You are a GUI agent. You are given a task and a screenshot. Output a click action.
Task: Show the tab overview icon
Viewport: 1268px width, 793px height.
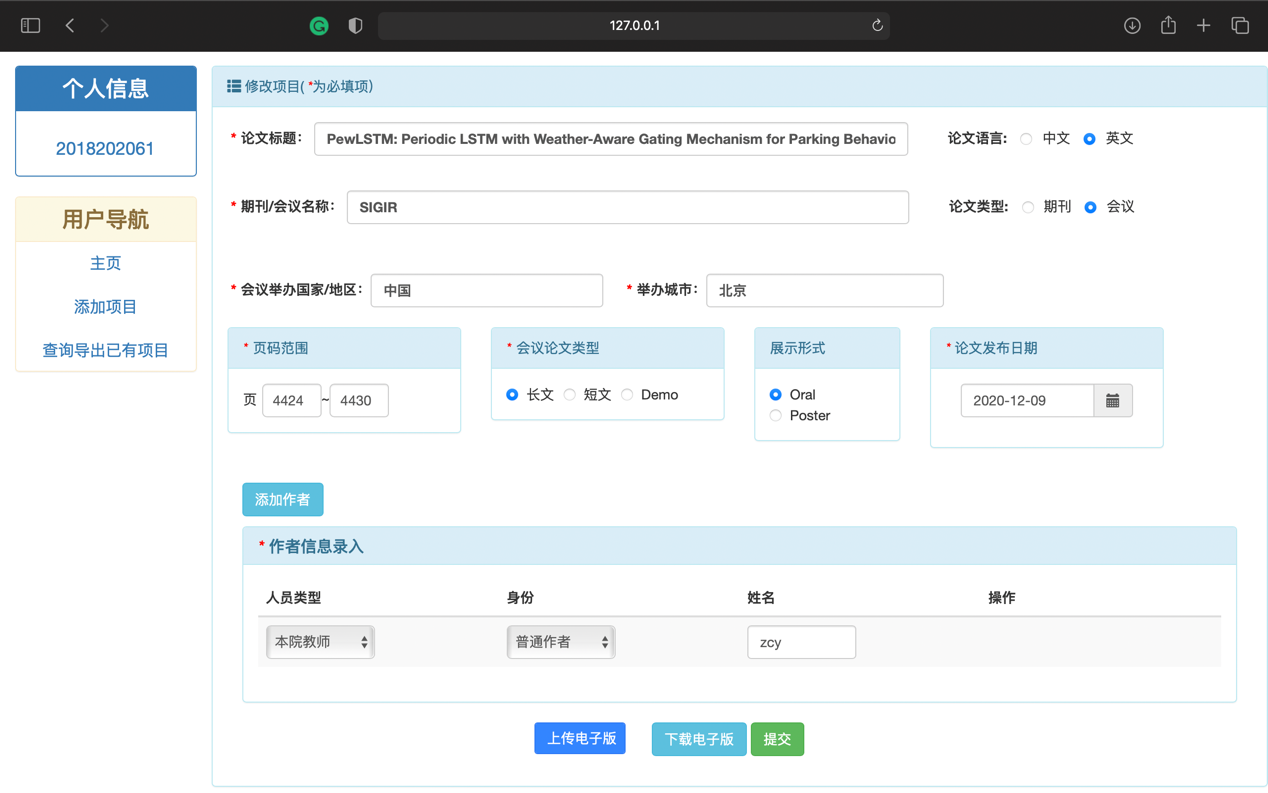(1240, 26)
